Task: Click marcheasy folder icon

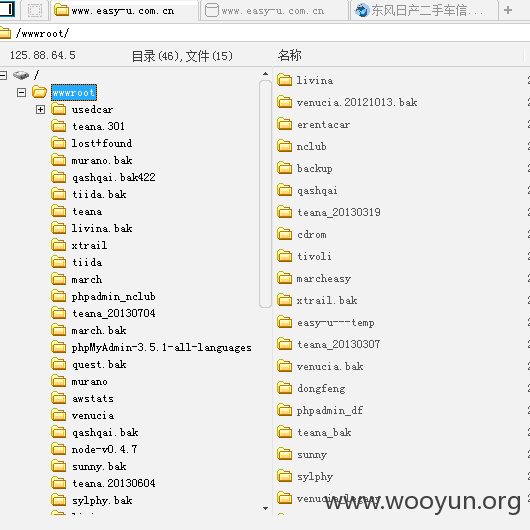Action: coord(285,278)
